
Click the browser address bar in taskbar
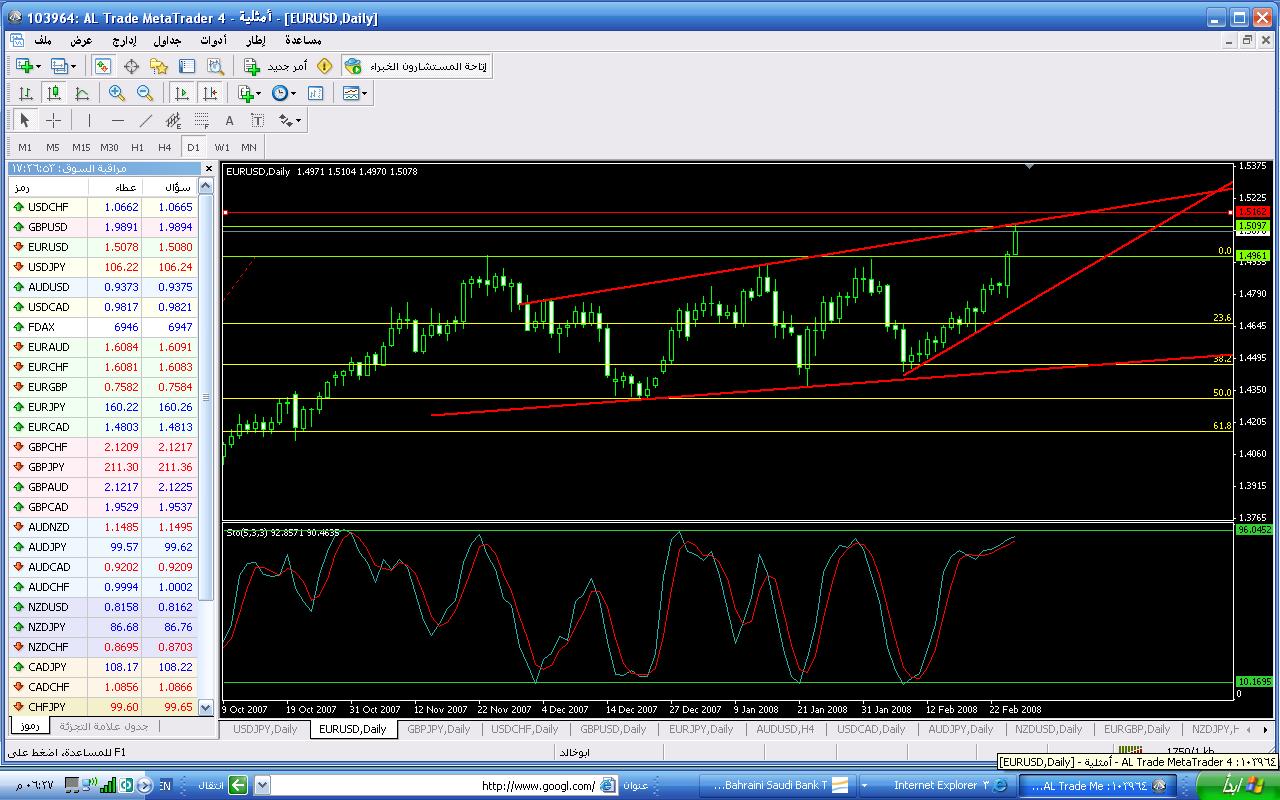pos(430,786)
